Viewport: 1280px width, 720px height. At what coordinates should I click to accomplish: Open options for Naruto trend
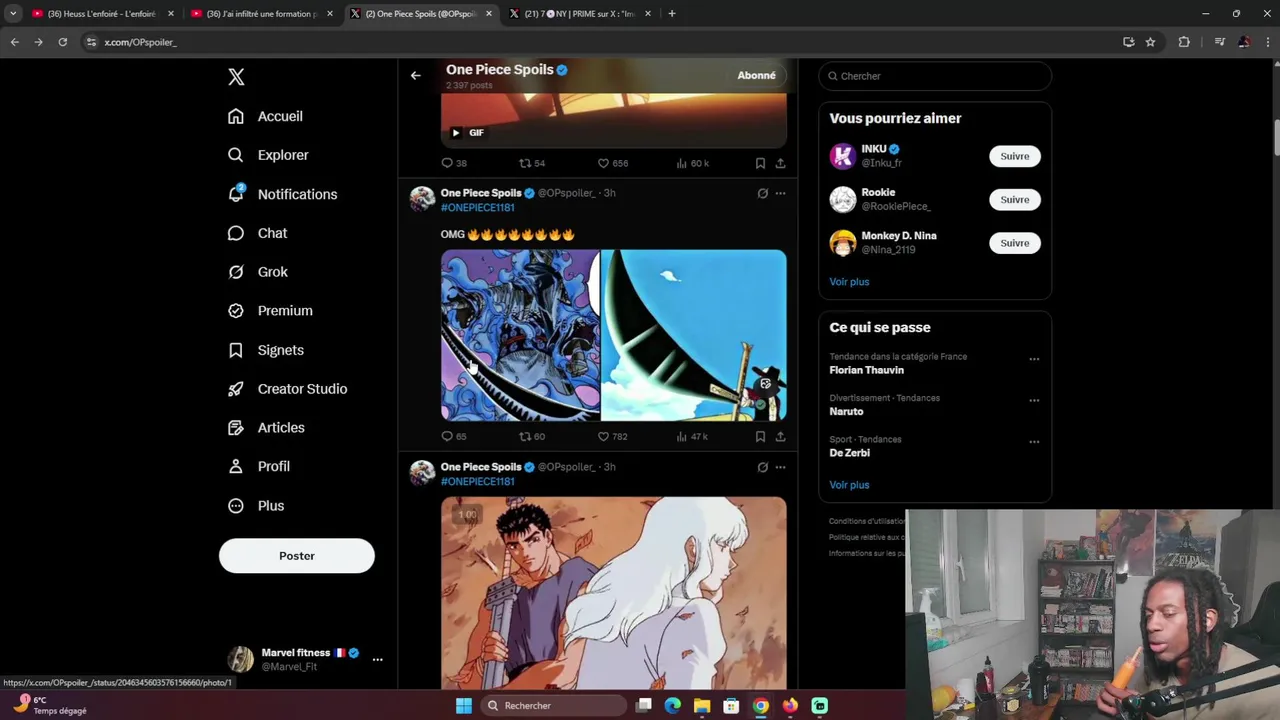pyautogui.click(x=1034, y=400)
